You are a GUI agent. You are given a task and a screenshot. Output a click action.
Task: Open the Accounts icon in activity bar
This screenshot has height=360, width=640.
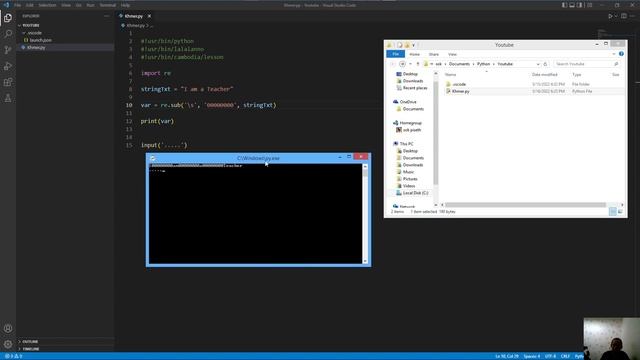coord(8,328)
